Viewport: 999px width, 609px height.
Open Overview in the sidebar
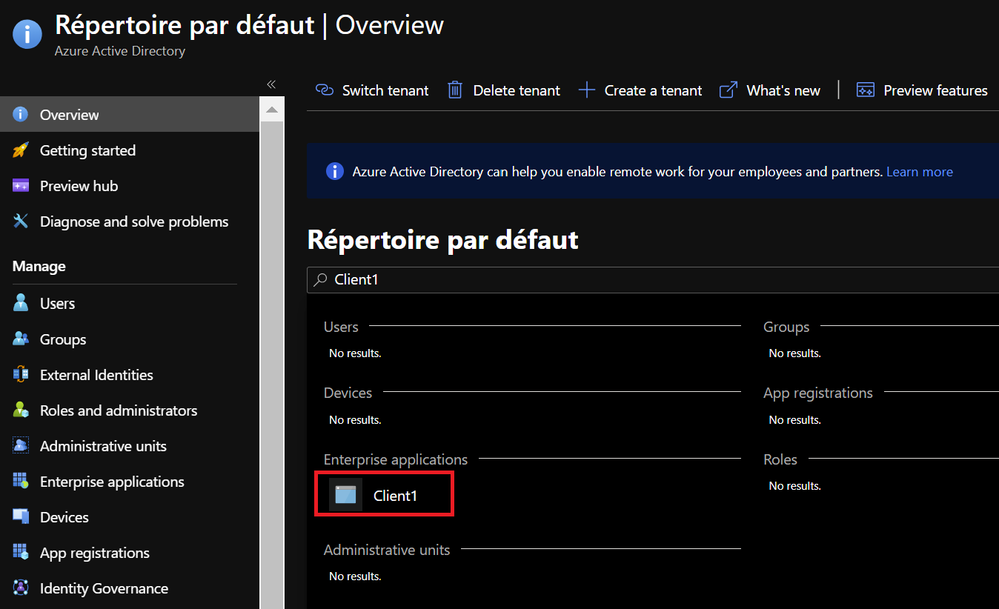pyautogui.click(x=129, y=115)
